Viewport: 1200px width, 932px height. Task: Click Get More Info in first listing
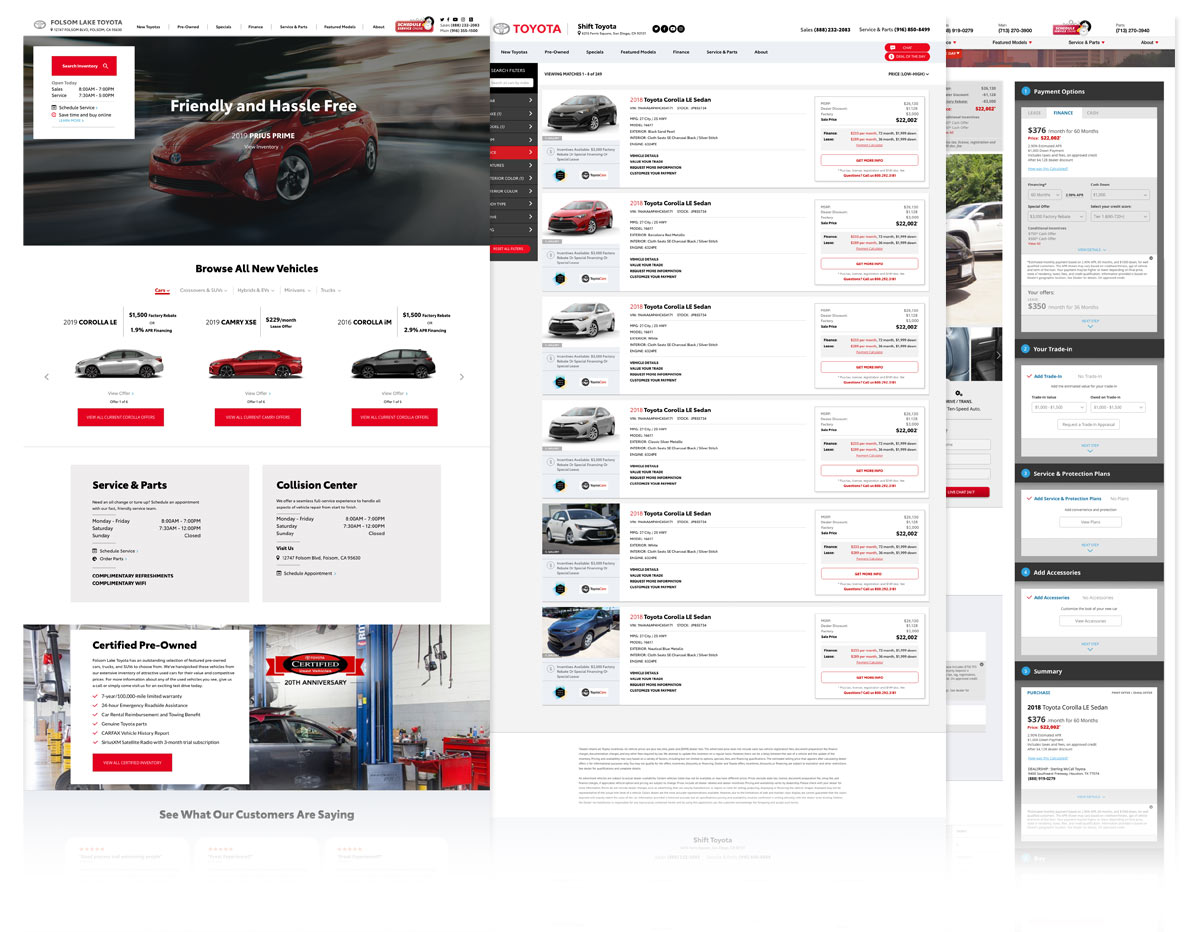click(x=869, y=160)
